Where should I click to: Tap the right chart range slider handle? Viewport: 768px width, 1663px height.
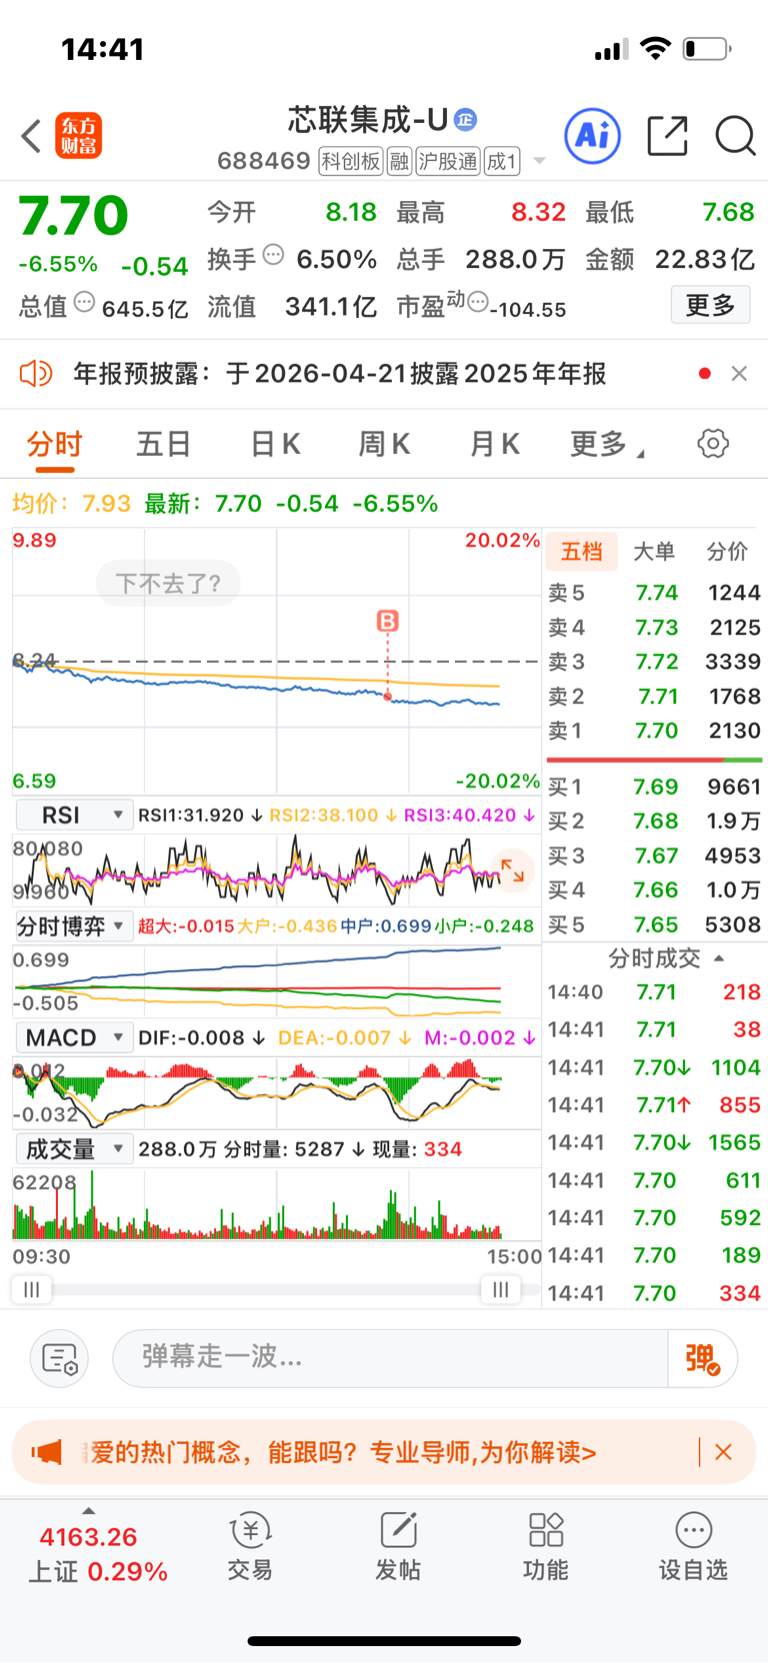point(501,1290)
